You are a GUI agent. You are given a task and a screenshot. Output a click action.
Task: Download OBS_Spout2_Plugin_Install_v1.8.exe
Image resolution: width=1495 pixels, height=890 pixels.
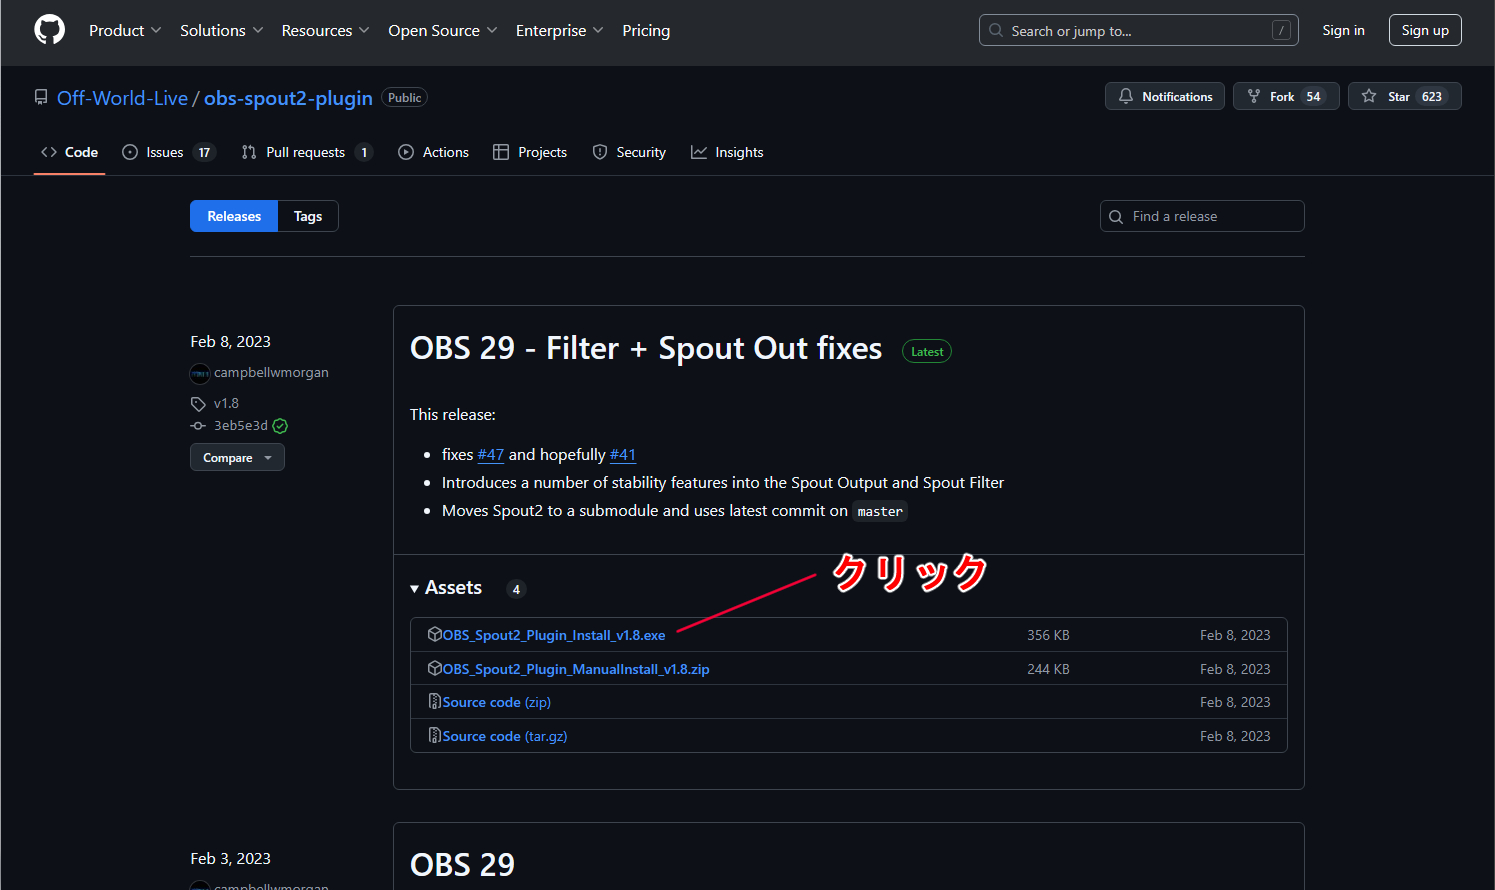[x=554, y=635]
